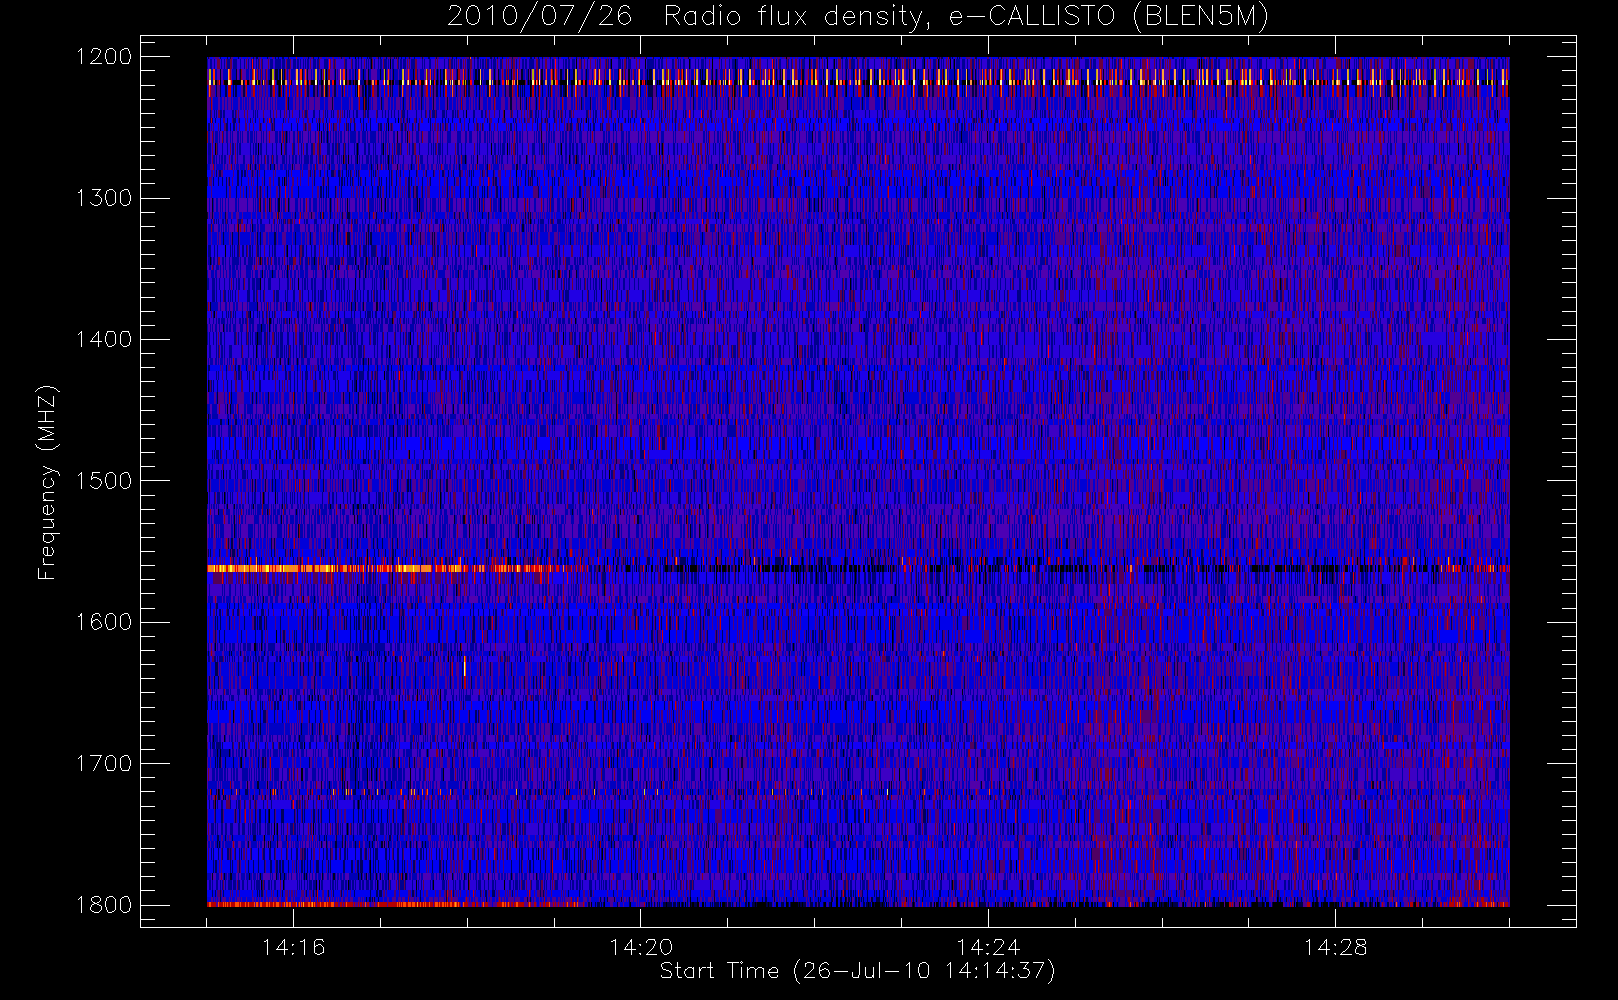Click the 1800 frequency tick label

104,904
